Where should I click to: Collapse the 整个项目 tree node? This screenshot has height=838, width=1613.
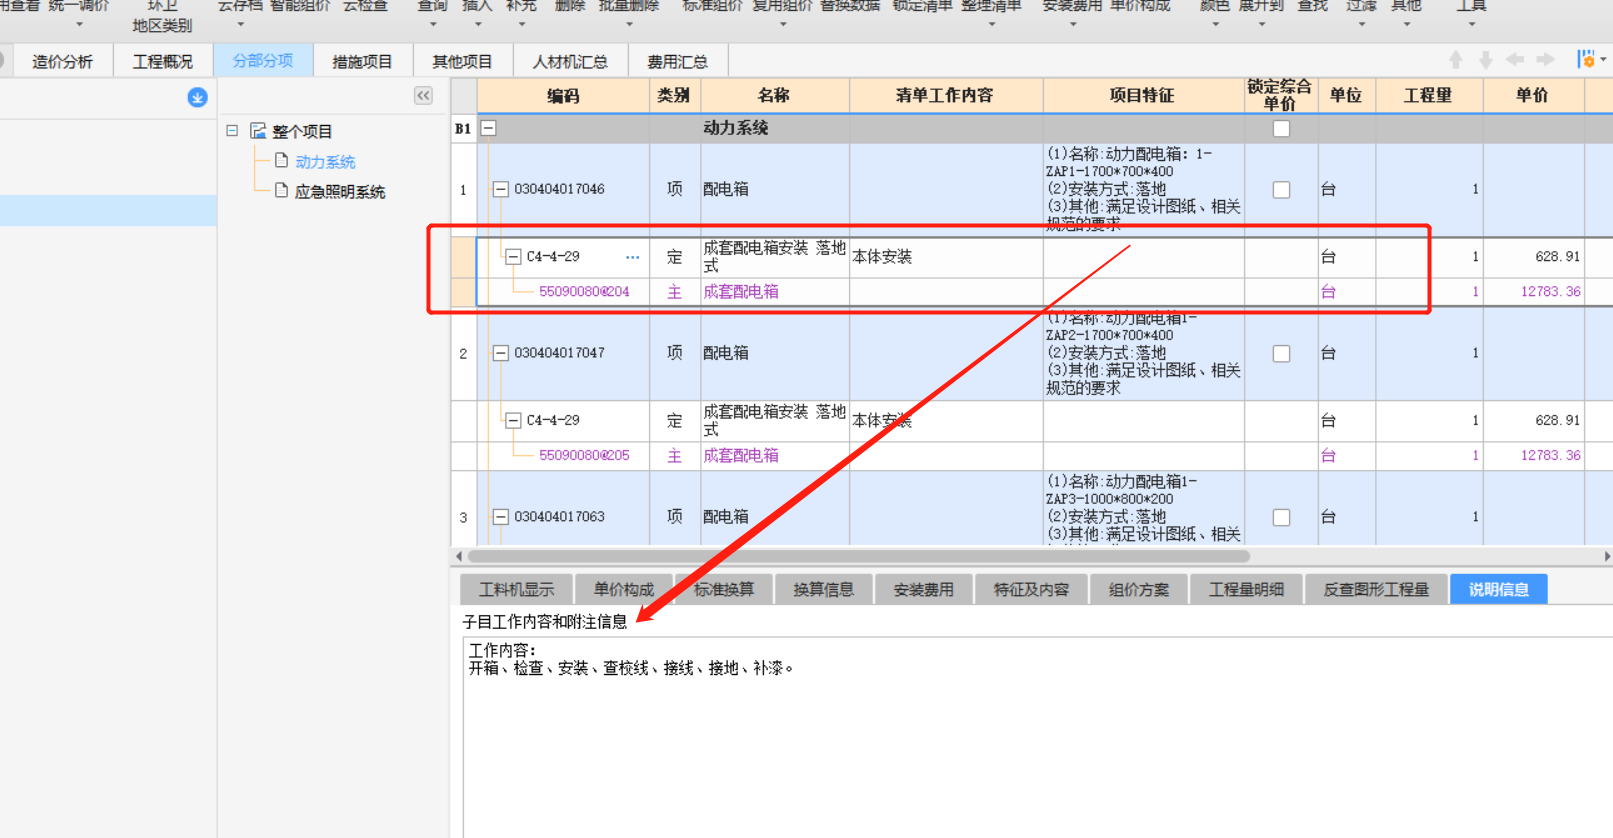point(232,131)
